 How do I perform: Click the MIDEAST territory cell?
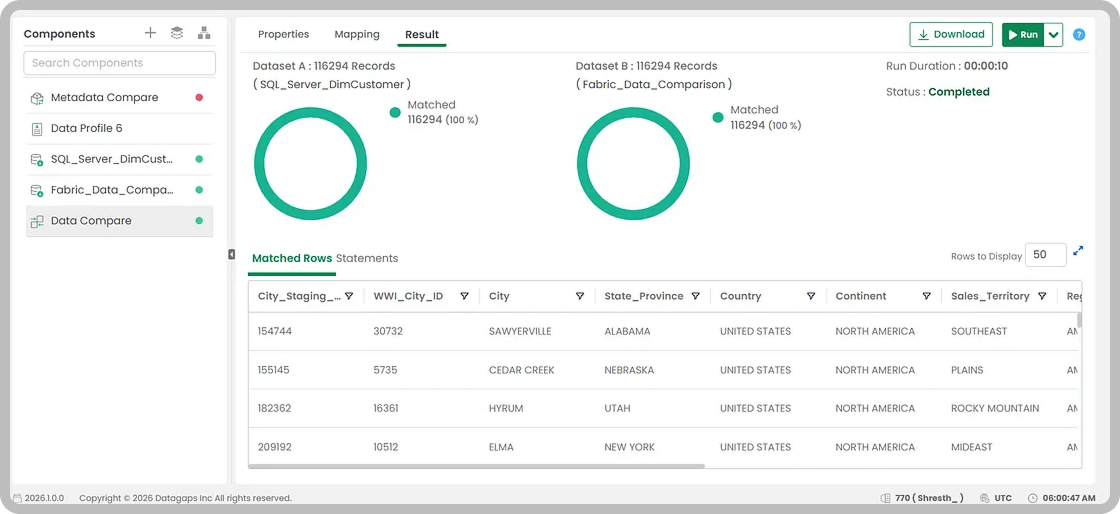point(971,447)
